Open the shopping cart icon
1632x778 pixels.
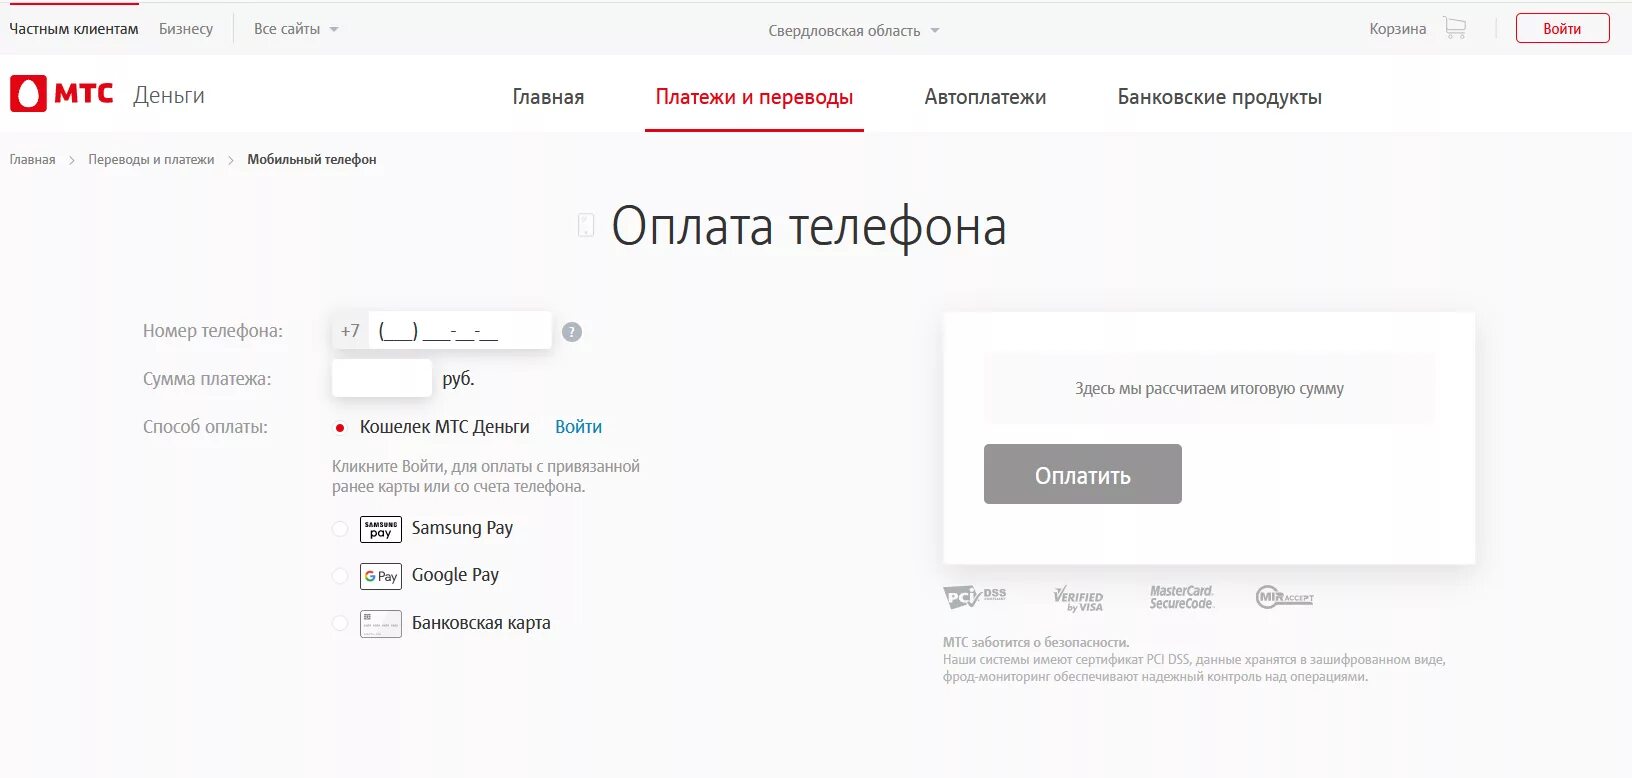1454,28
